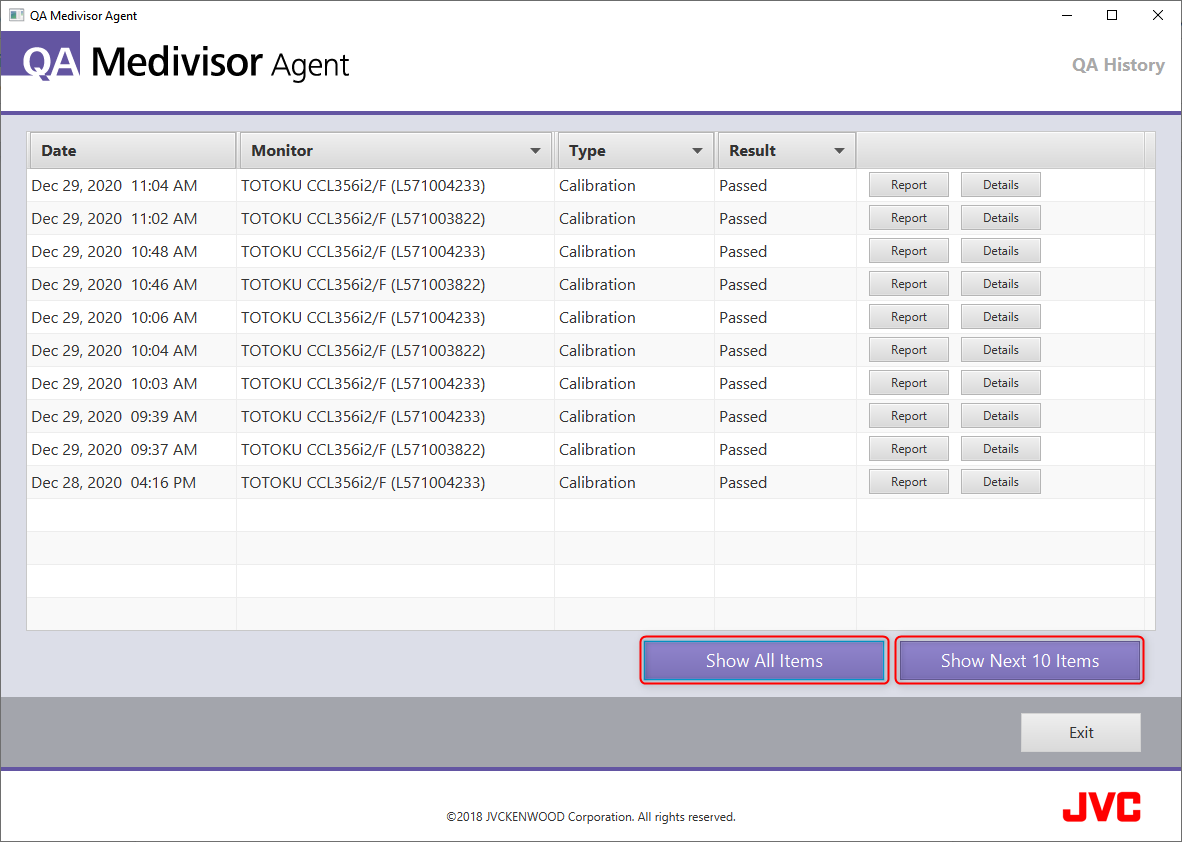This screenshot has width=1182, height=842.
Task: Click Passed result in the 09:39 AM row
Action: [x=743, y=417]
